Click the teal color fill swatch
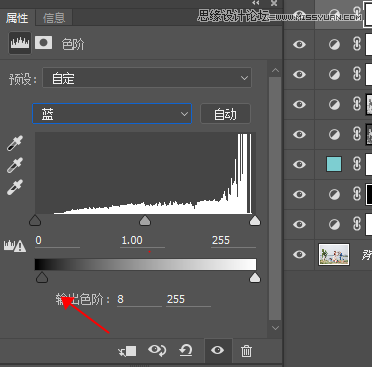This screenshot has height=367, width=372. tap(334, 164)
